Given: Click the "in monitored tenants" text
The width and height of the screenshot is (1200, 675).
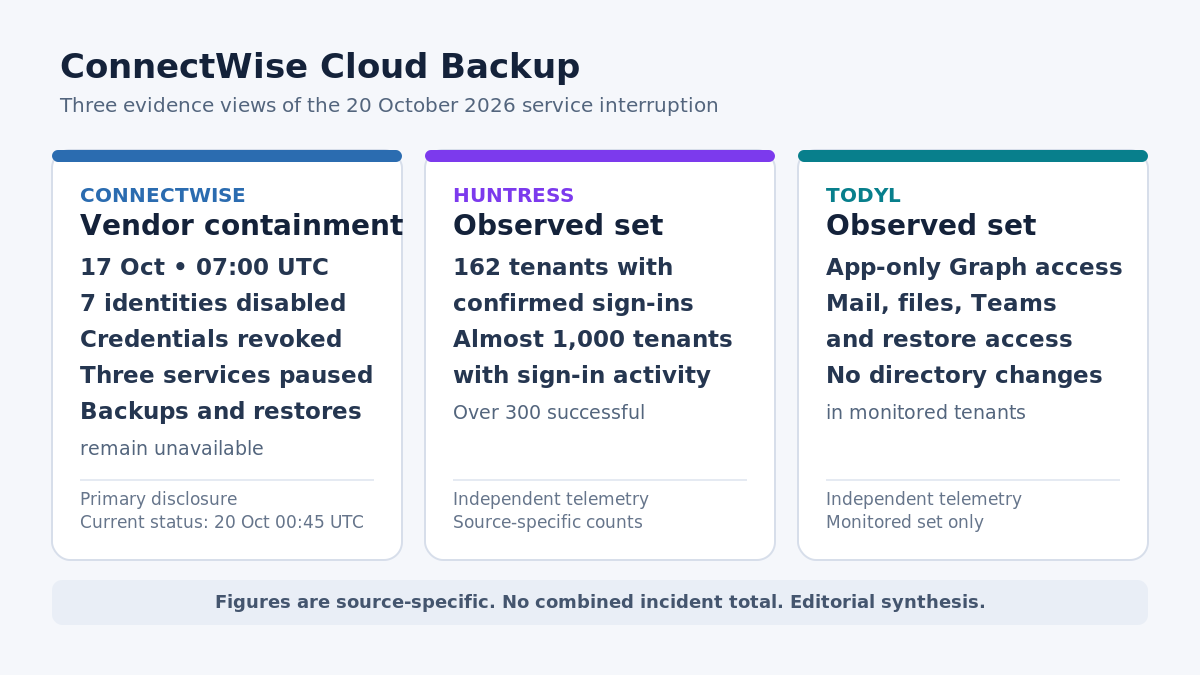Looking at the screenshot, I should point(926,413).
